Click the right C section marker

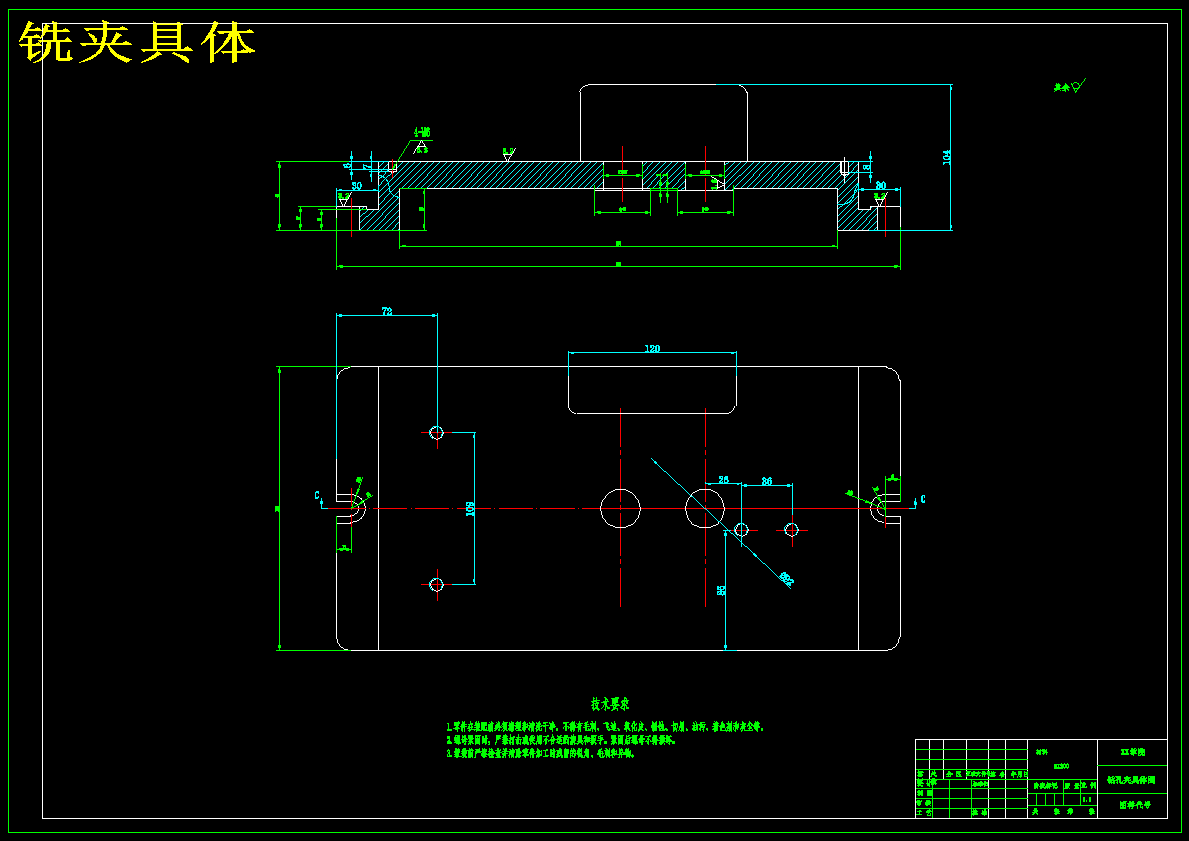(922, 499)
